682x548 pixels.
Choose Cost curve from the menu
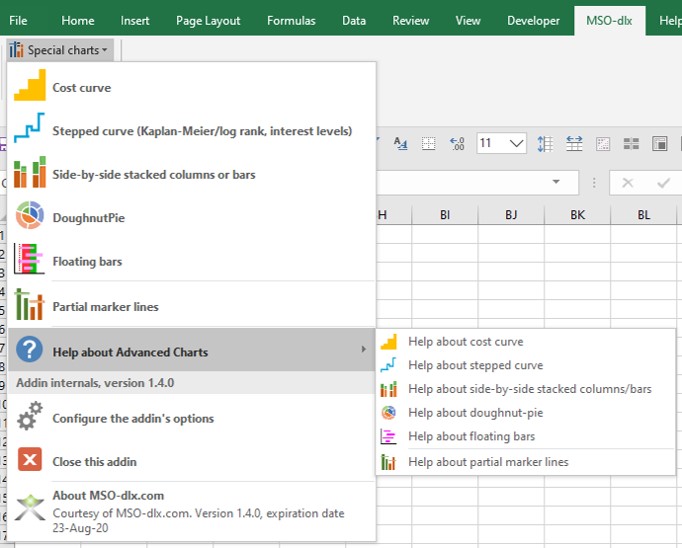pyautogui.click(x=191, y=86)
